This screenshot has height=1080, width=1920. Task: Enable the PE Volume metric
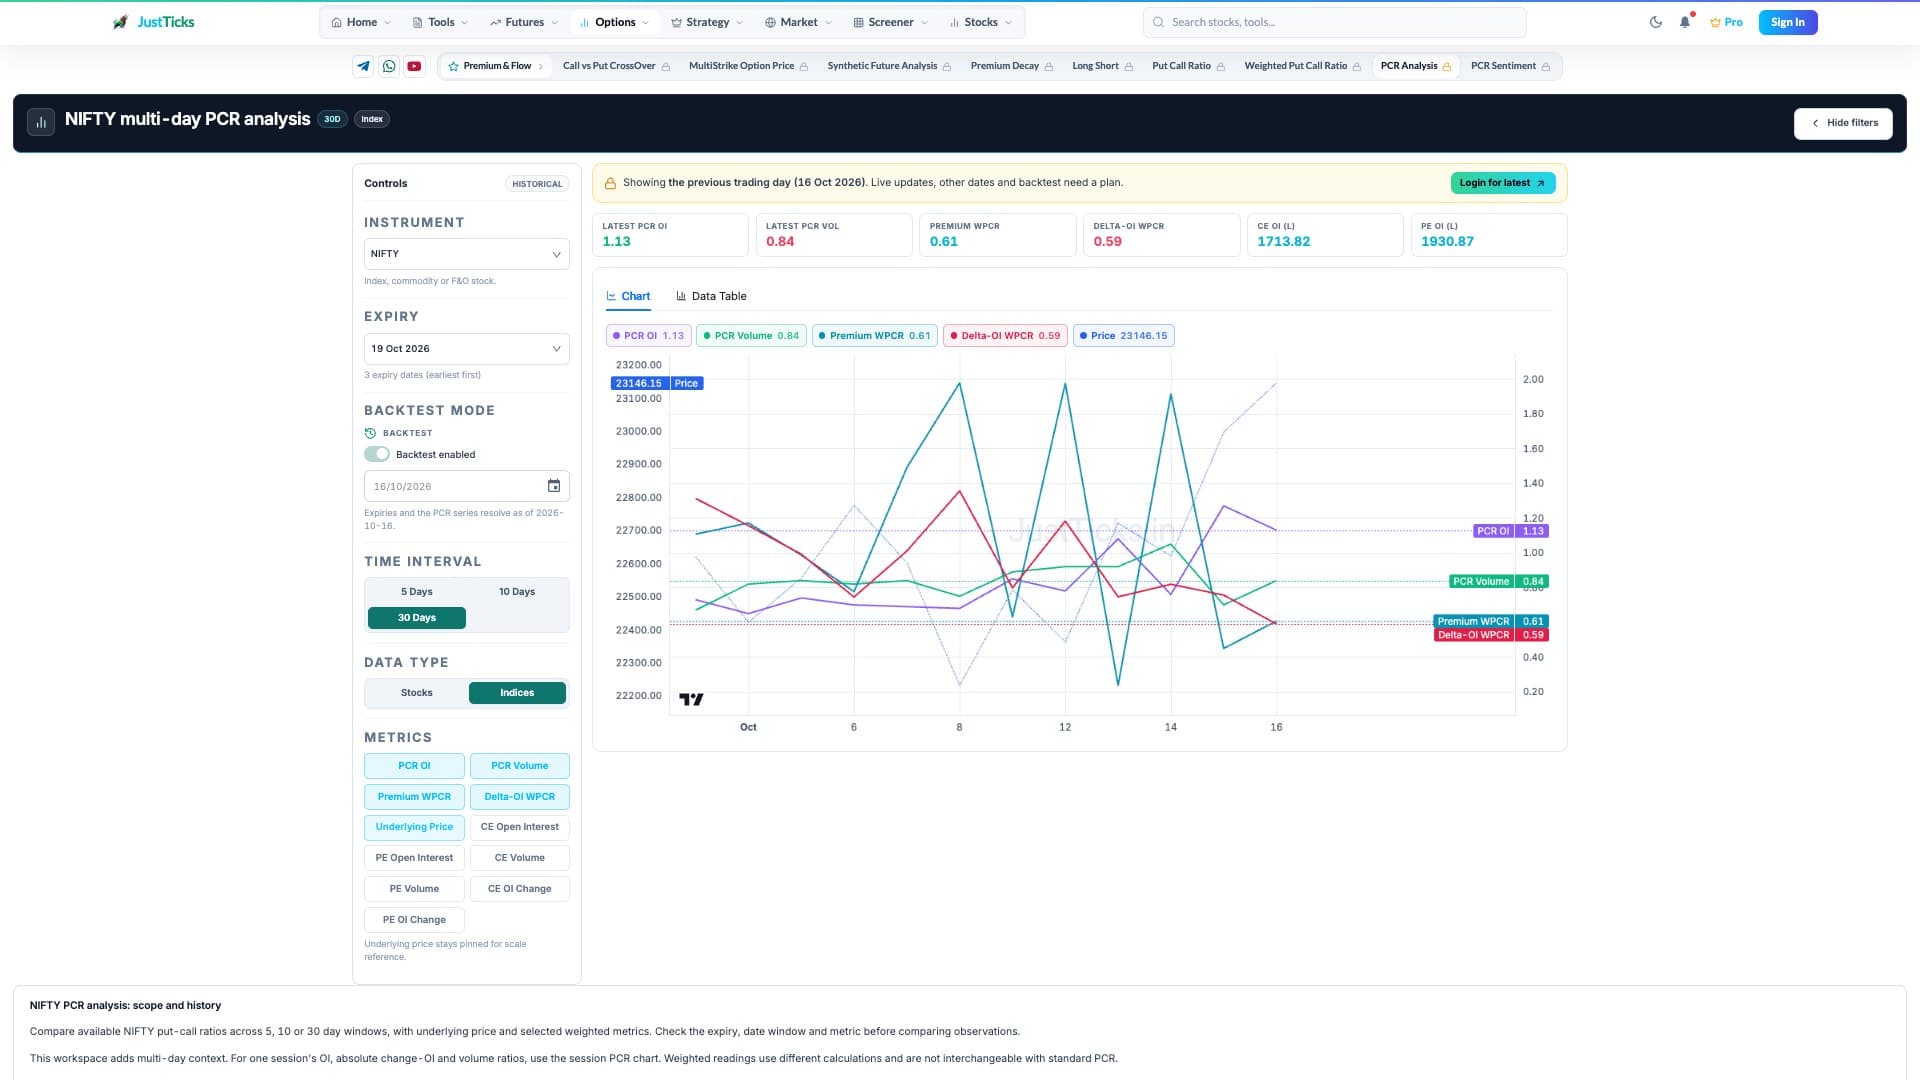[414, 889]
